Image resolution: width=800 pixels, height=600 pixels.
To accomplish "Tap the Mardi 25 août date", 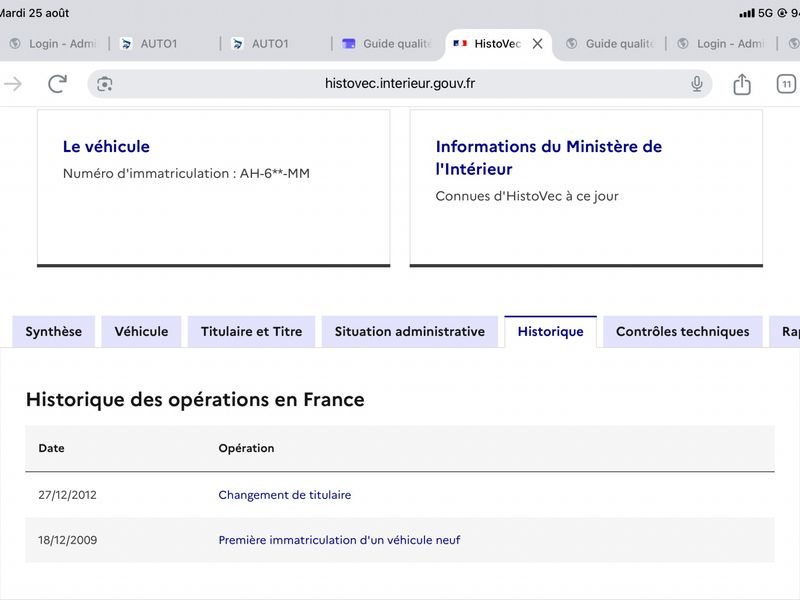I will 34,13.
